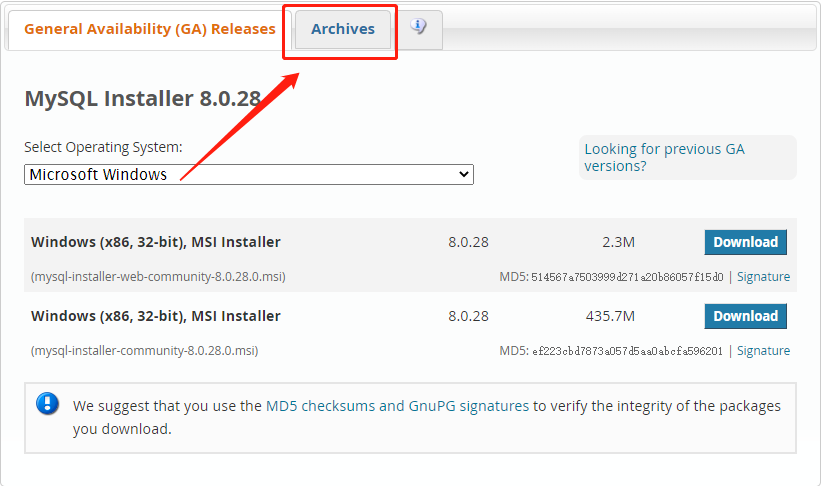Select the MySQL Installer 8.0.28 heading
Viewport: 827px width, 486px height.
[x=142, y=99]
